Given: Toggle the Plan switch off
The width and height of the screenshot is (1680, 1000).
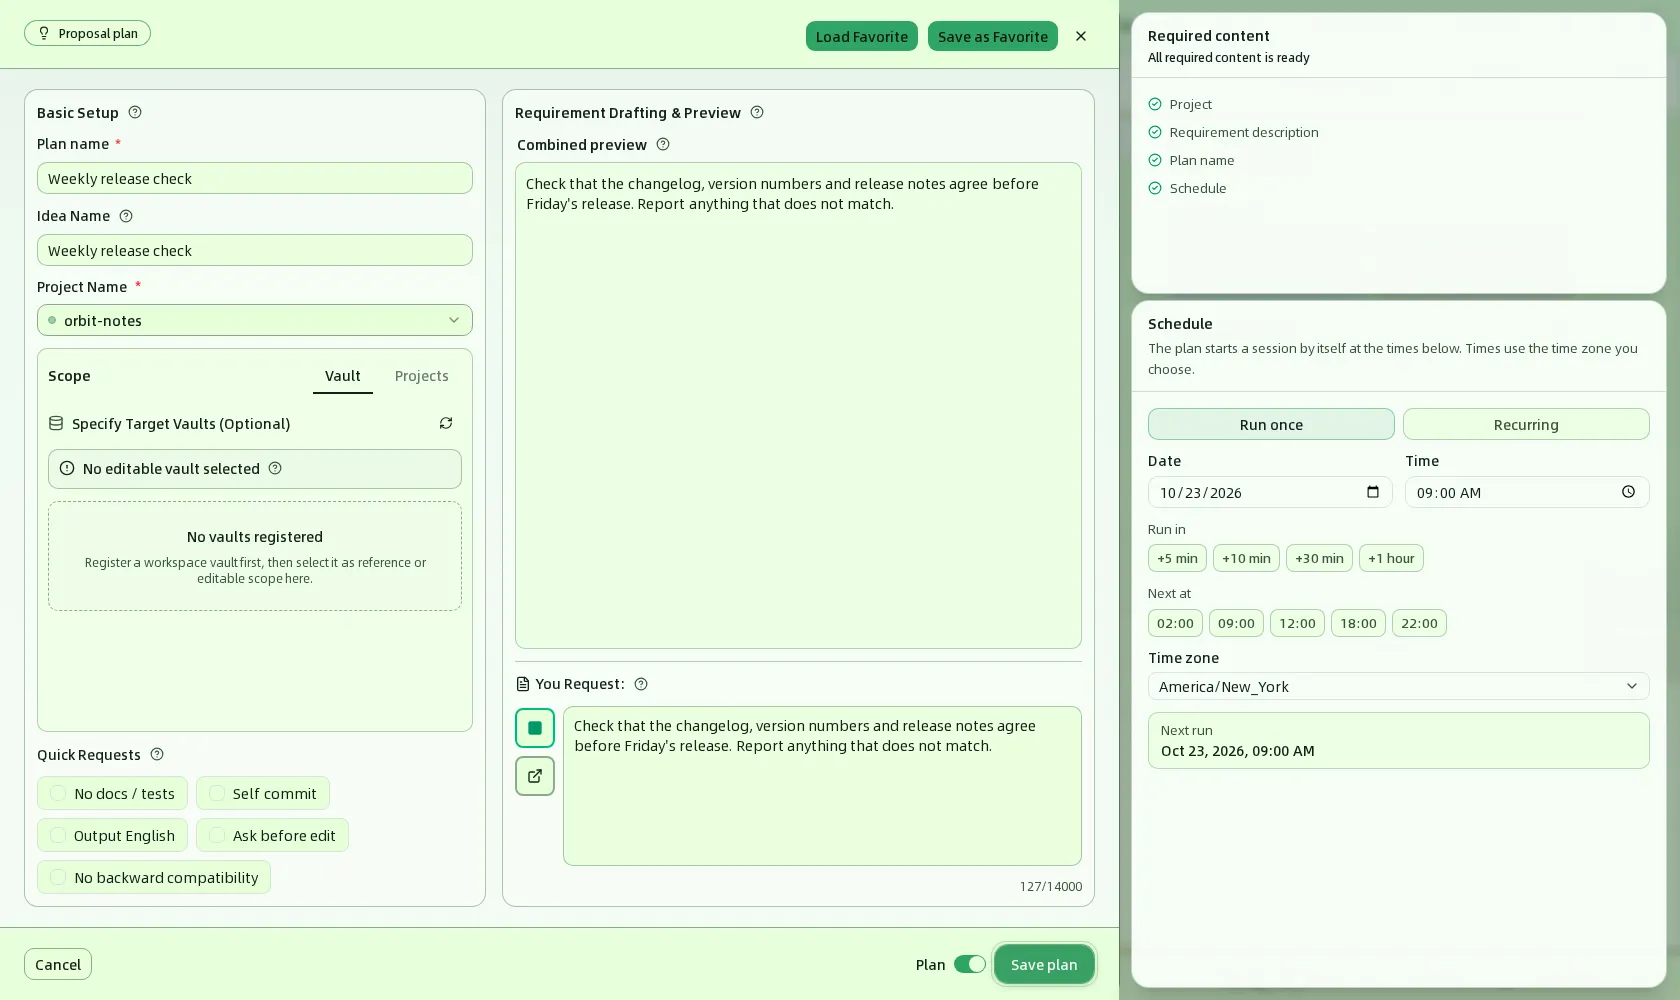Looking at the screenshot, I should click(x=969, y=964).
